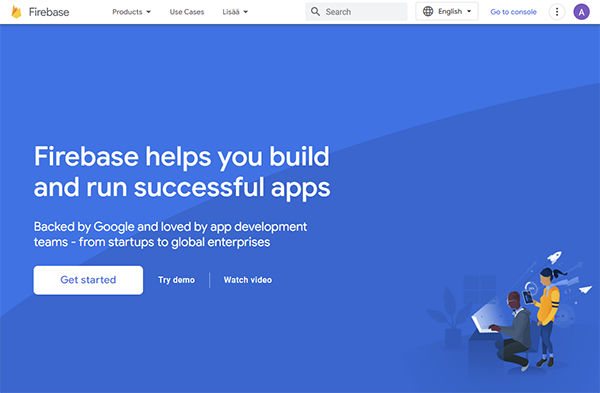Click the headline 'Firebase helps you build'
This screenshot has height=393, width=600.
(182, 157)
